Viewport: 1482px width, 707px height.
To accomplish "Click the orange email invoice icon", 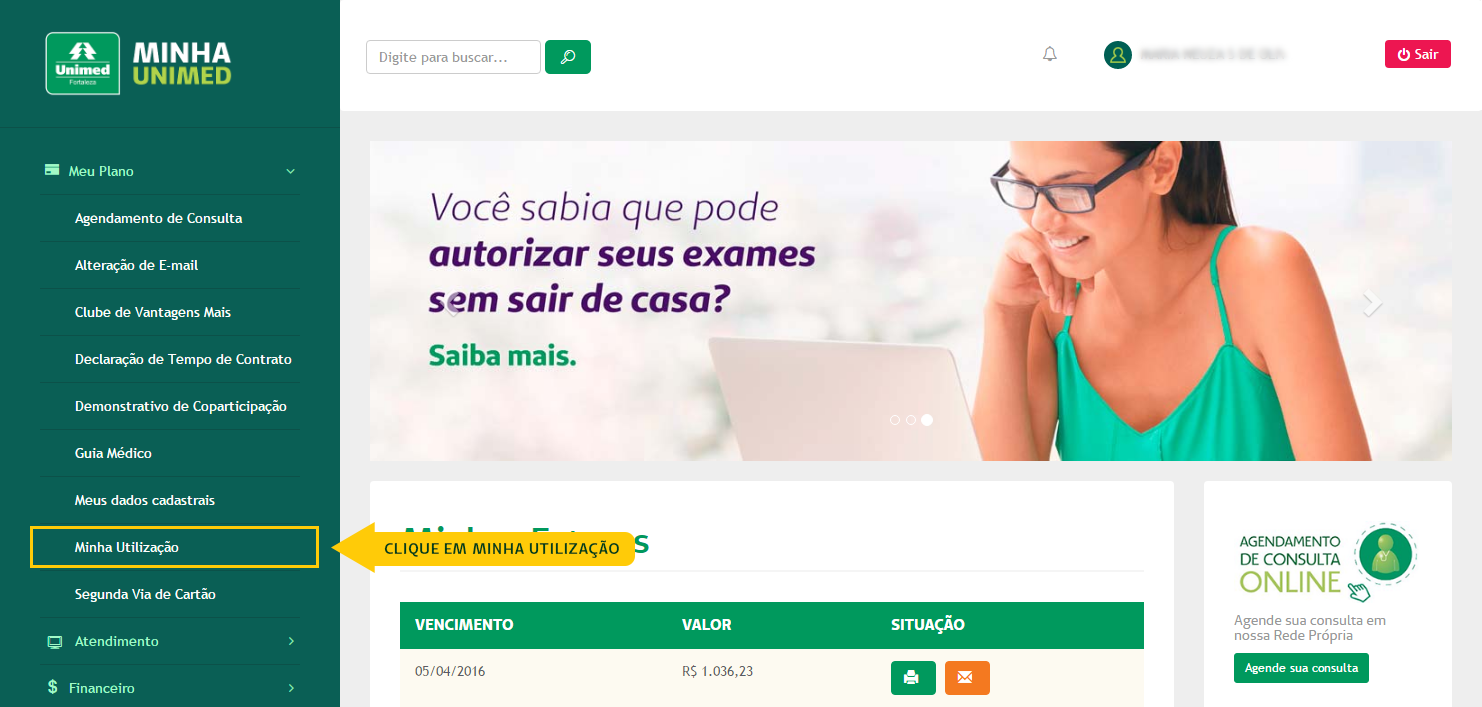I will [967, 678].
